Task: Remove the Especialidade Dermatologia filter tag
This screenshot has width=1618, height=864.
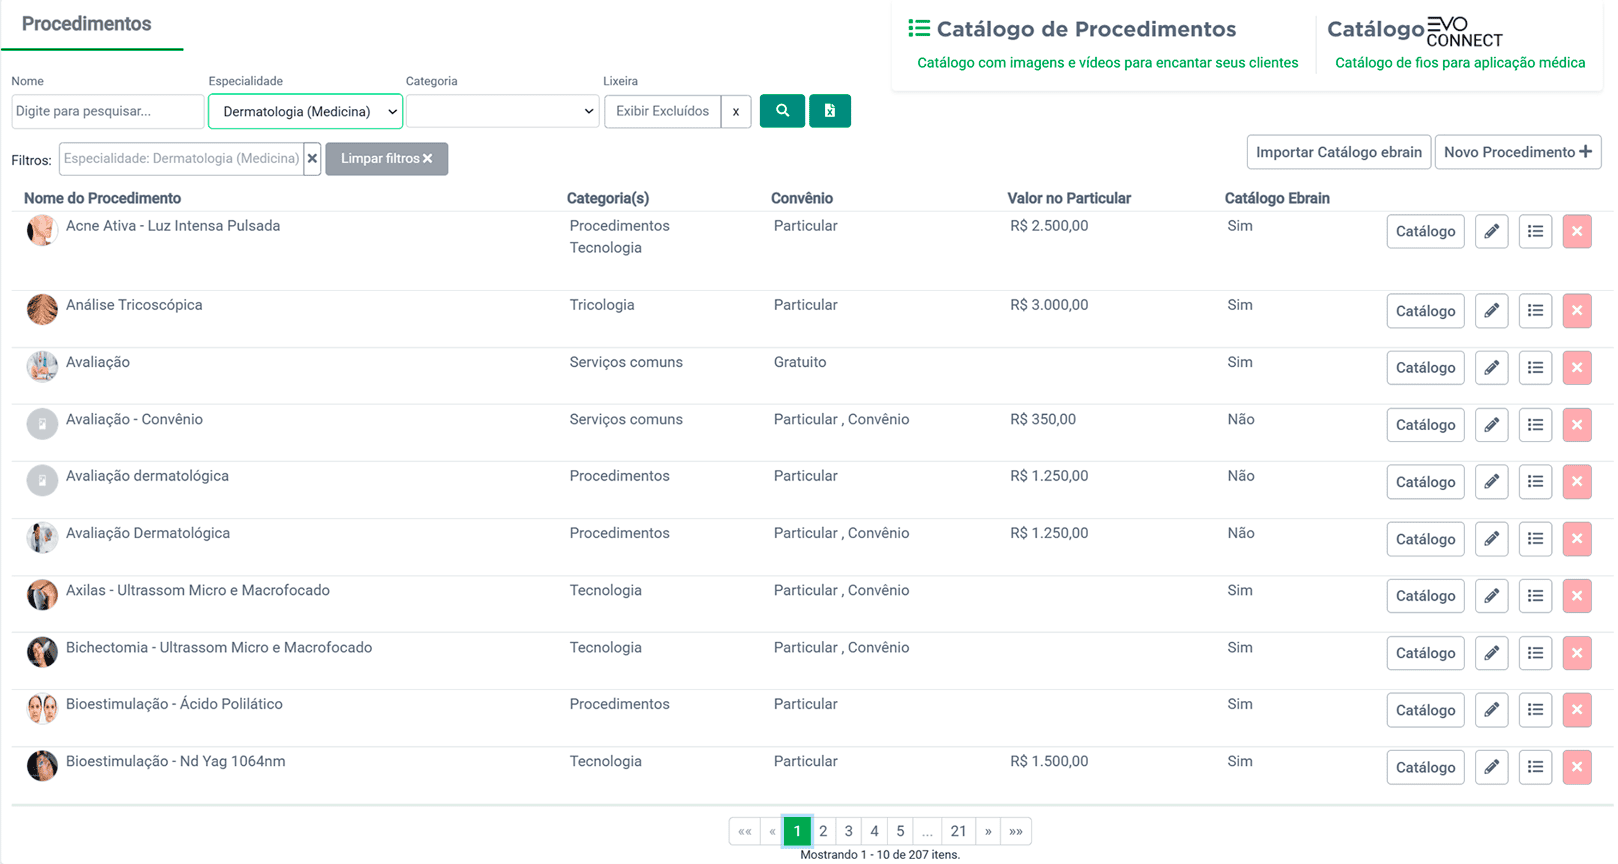Action: click(x=312, y=159)
